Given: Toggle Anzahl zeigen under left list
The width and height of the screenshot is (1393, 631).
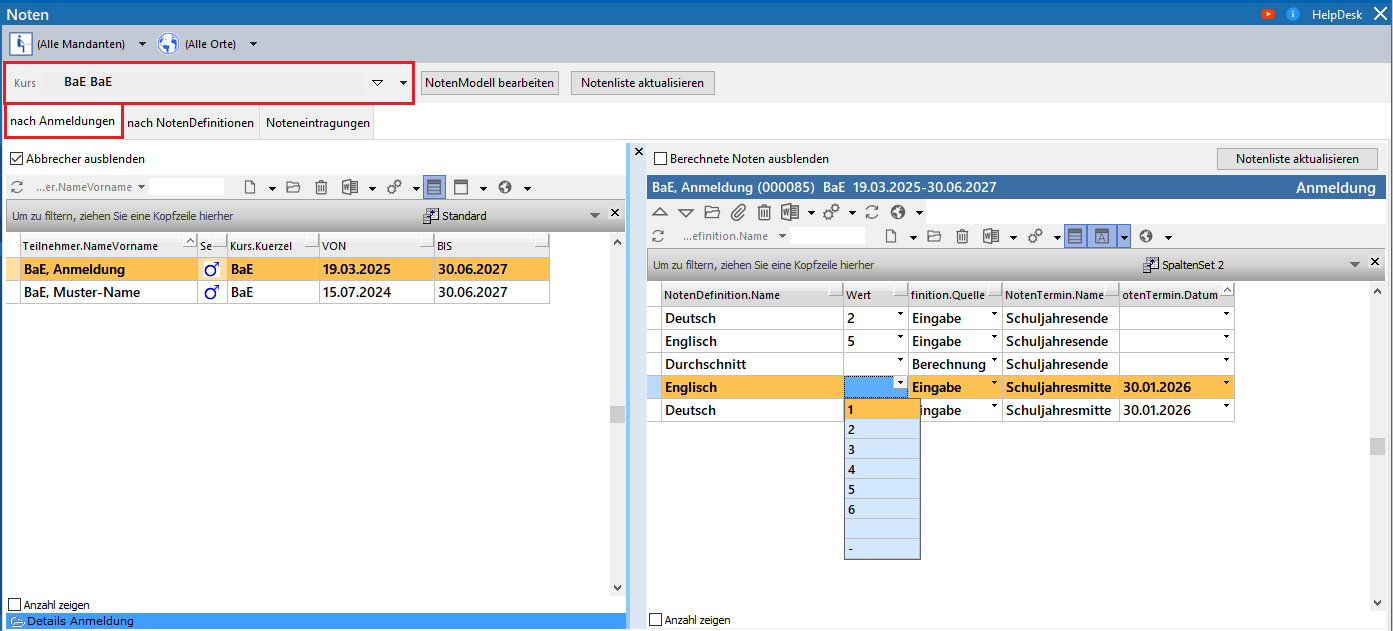Looking at the screenshot, I should click(x=14, y=605).
